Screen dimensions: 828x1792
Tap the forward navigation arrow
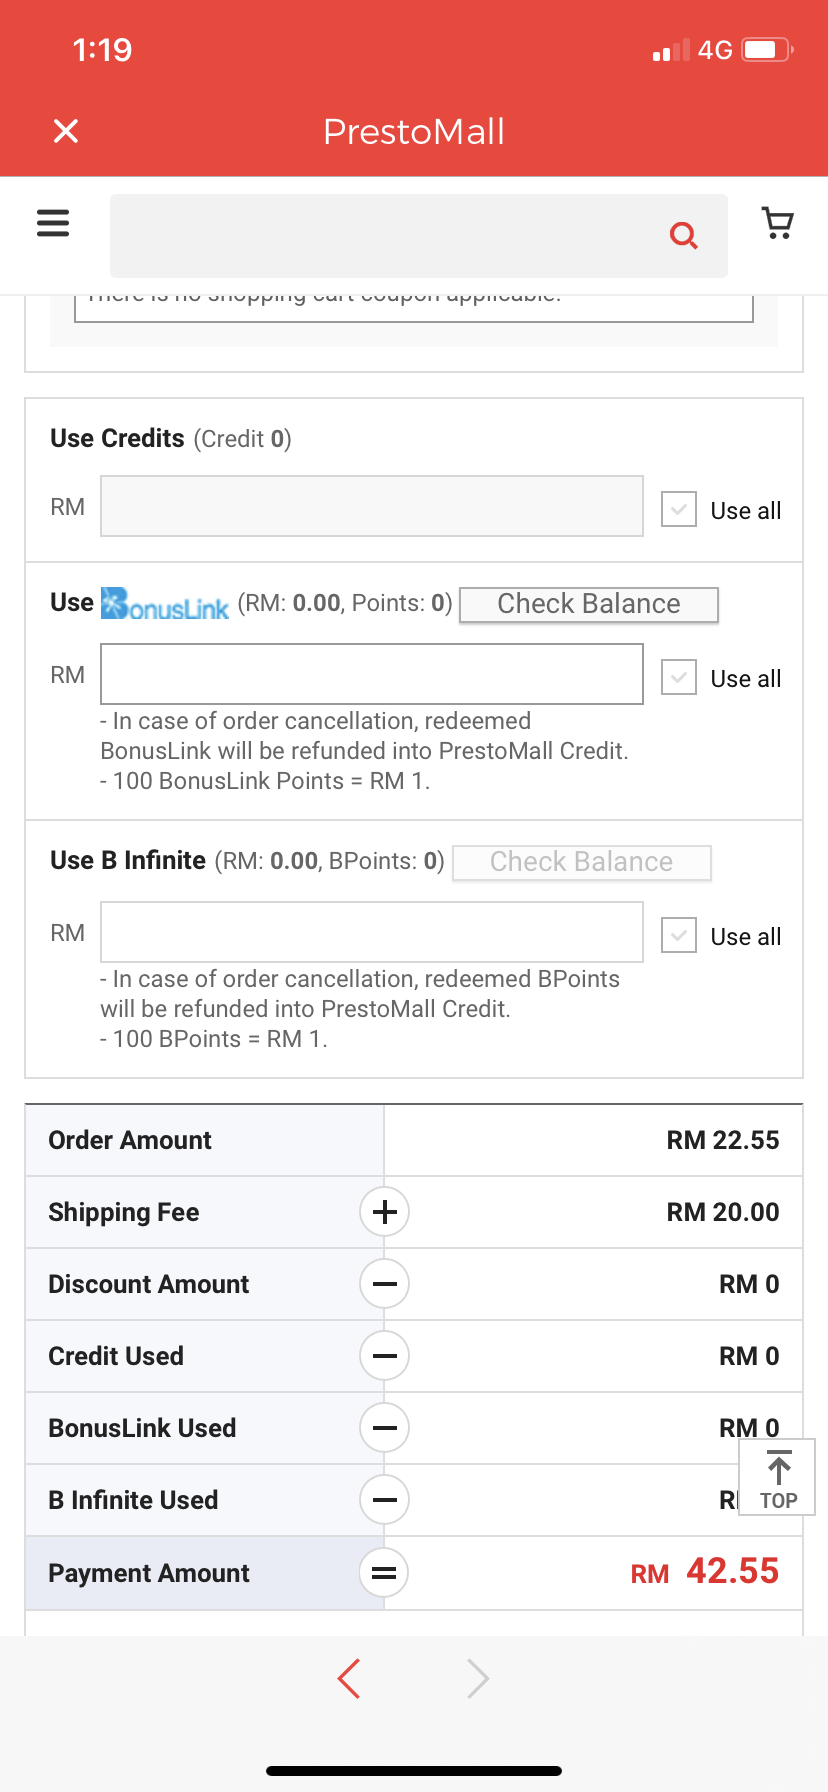tap(478, 1678)
